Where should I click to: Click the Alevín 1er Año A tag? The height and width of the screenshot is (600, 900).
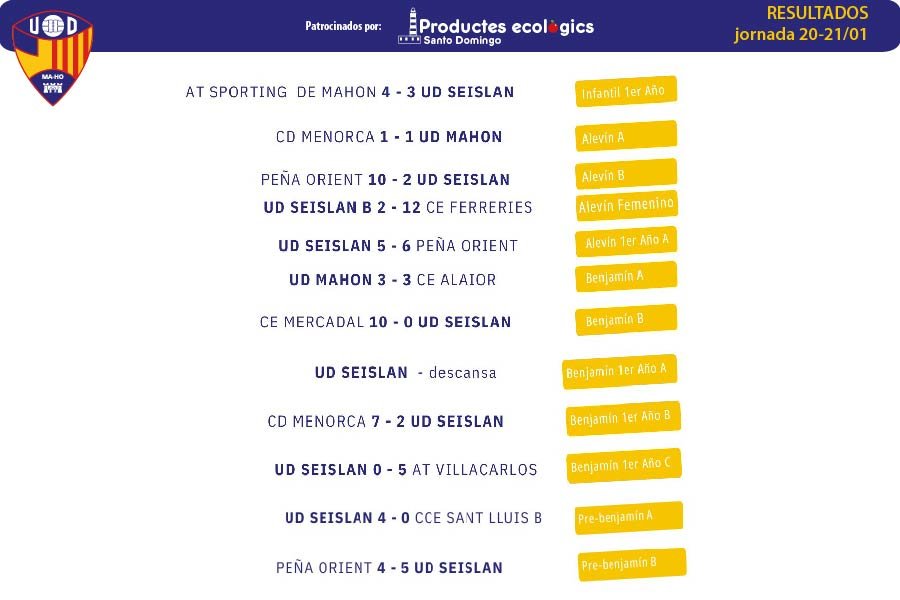coord(626,242)
